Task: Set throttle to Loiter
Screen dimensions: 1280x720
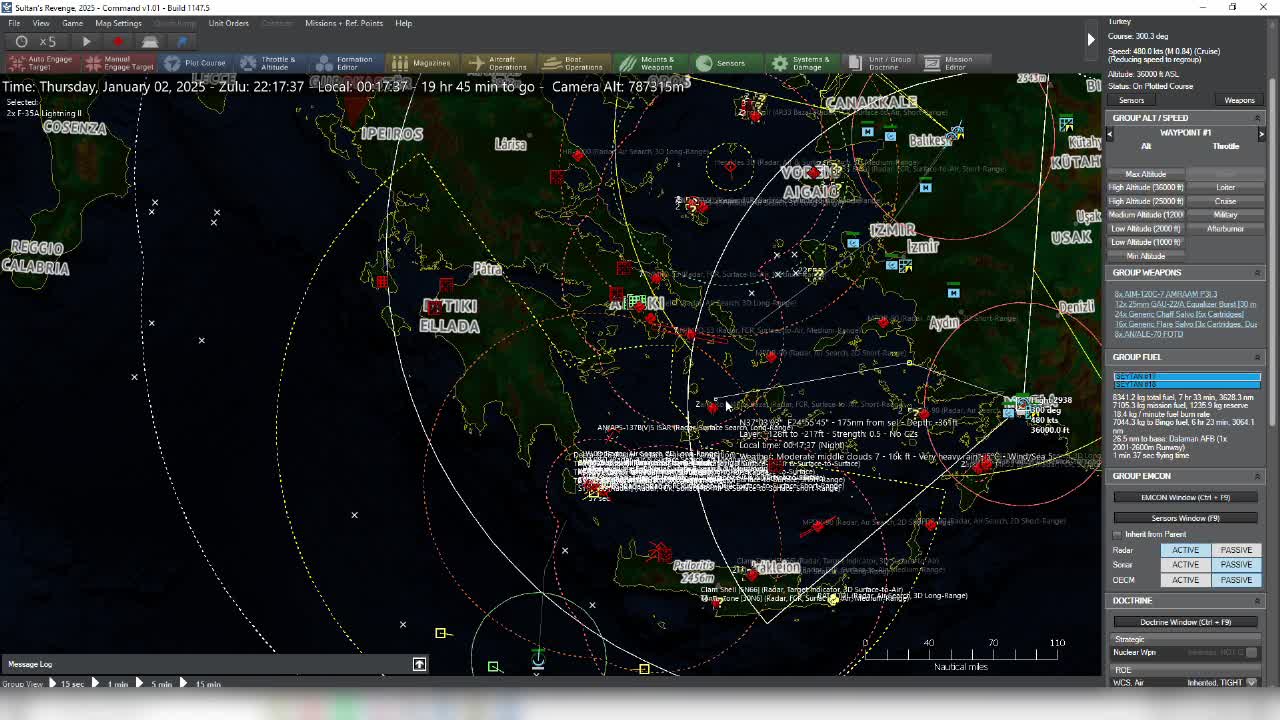Action: (1225, 187)
